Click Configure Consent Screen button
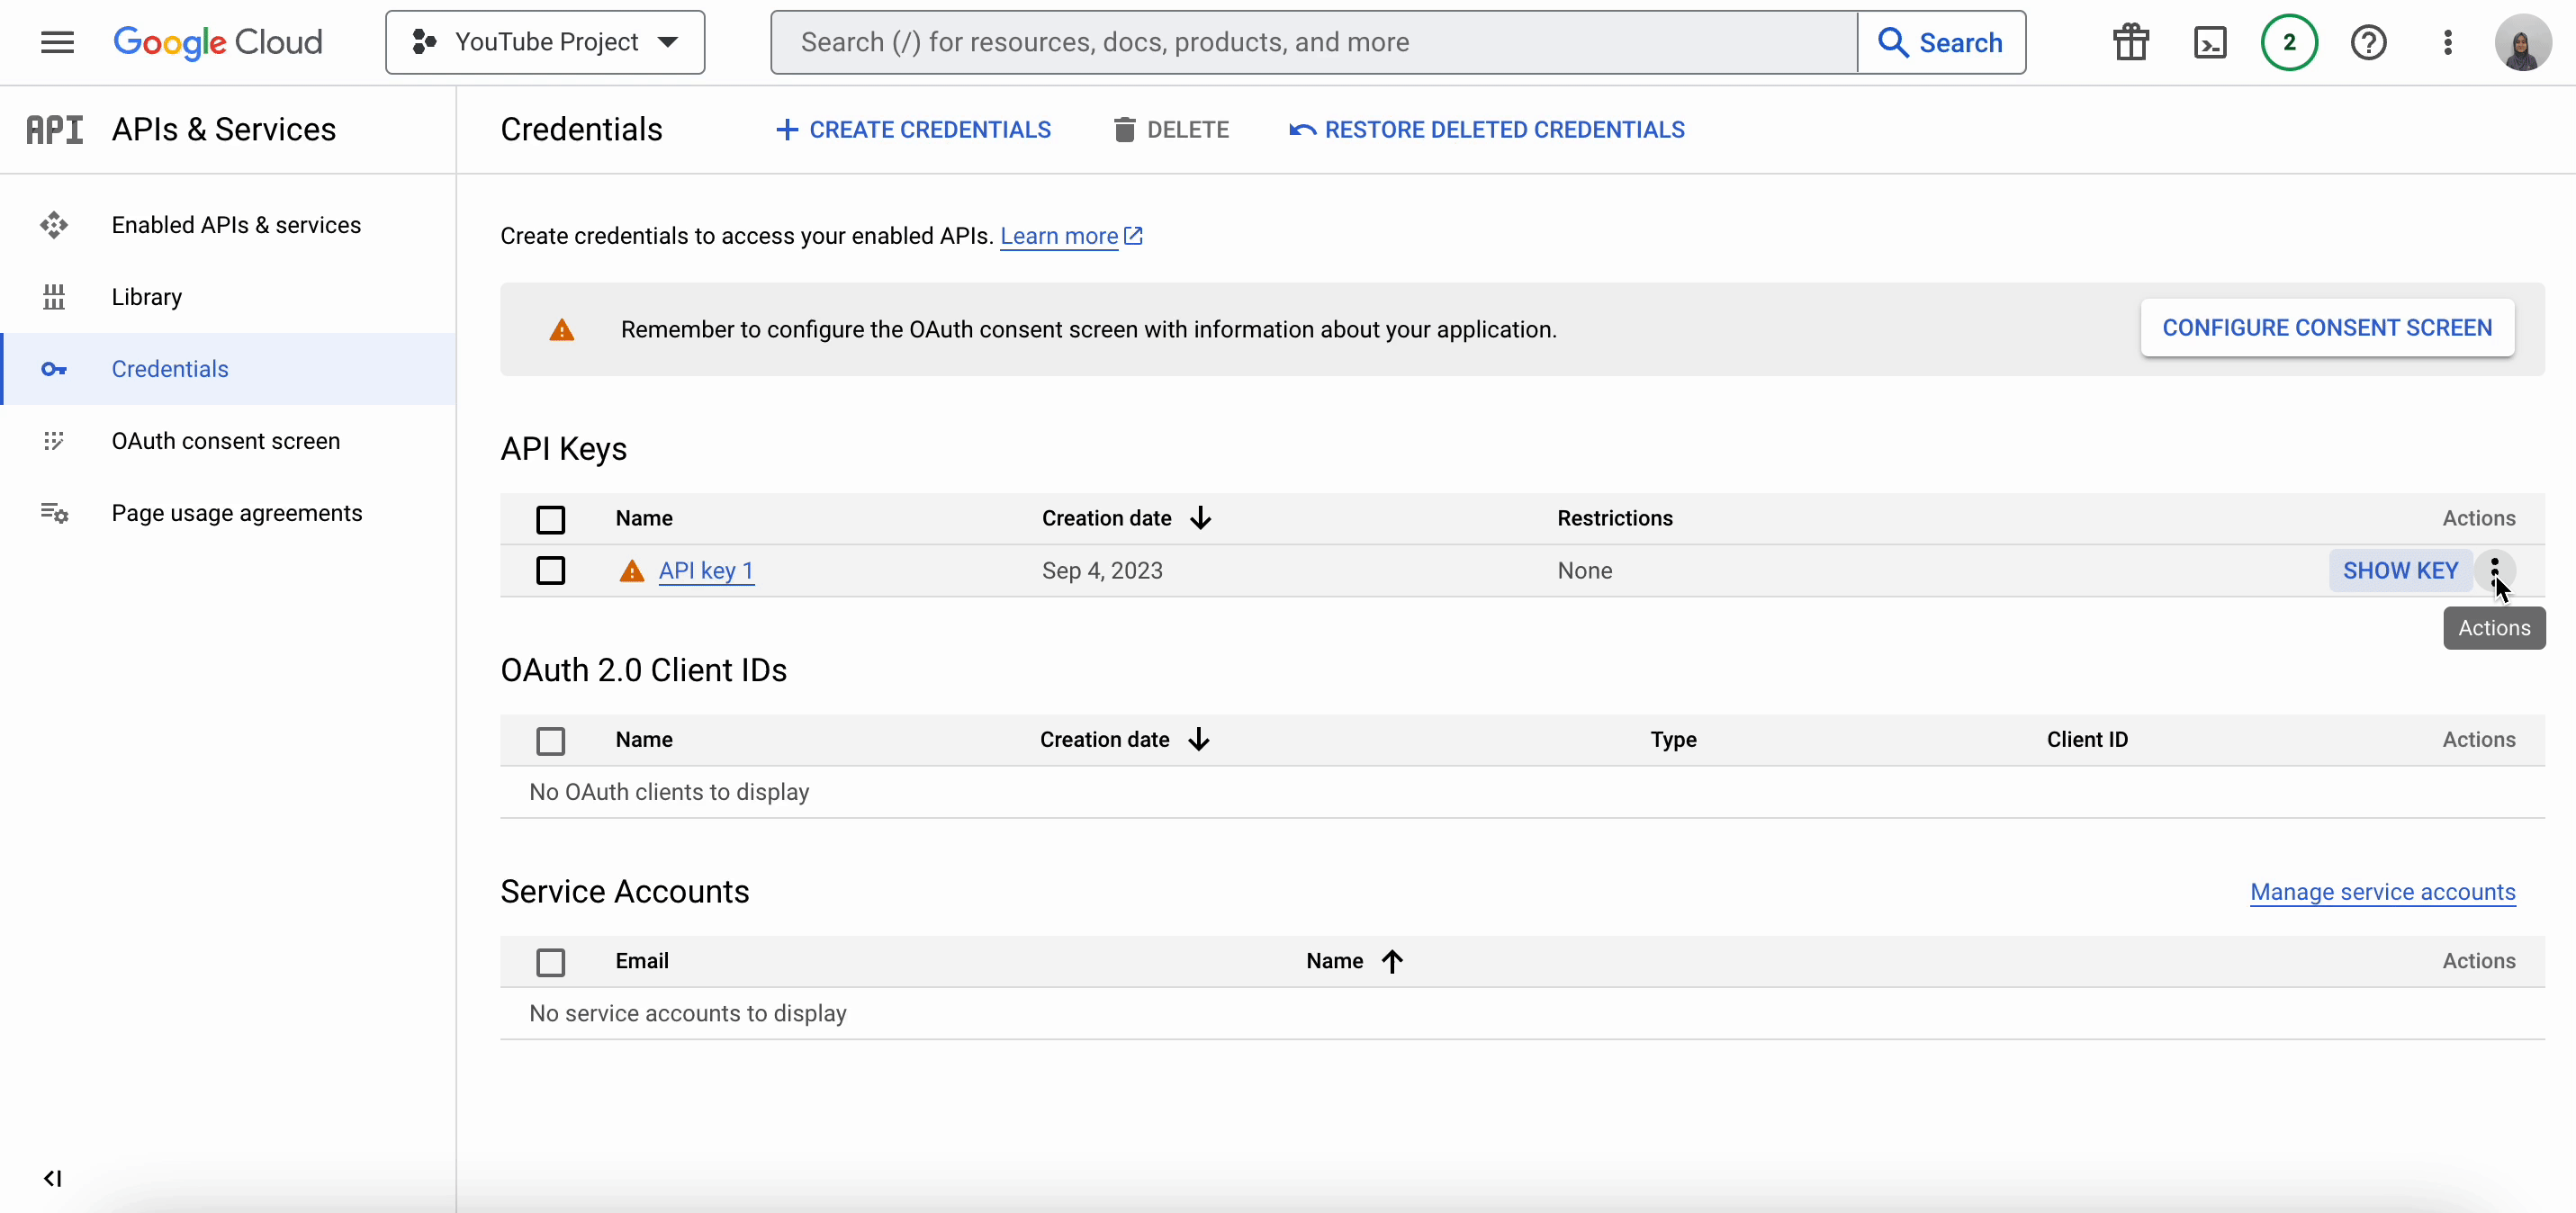Screen dimensions: 2576x1213 (2327, 328)
